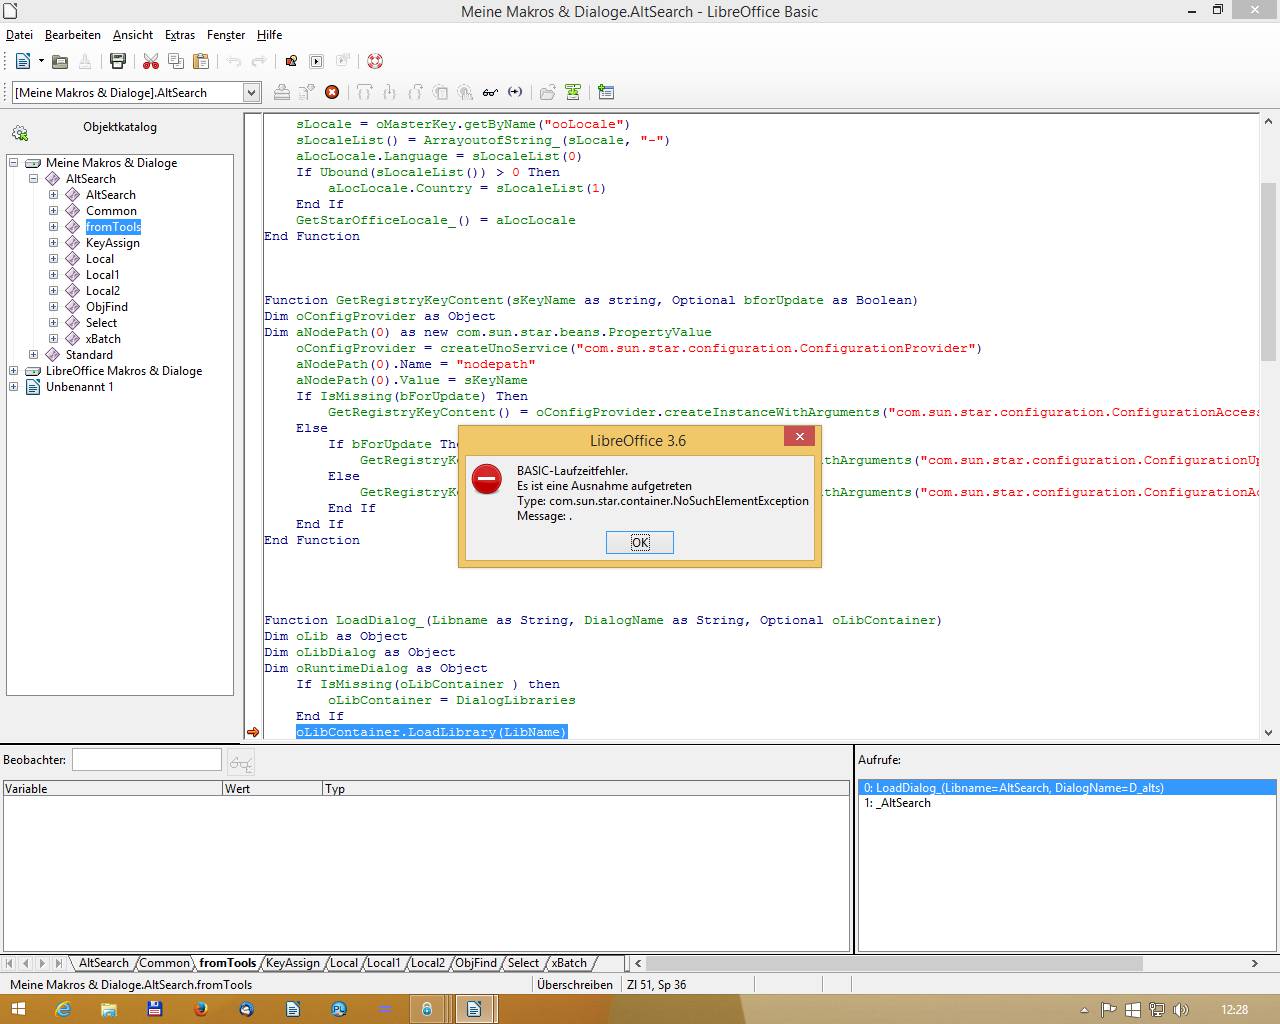
Task: Click the Open file folder icon
Action: click(60, 61)
